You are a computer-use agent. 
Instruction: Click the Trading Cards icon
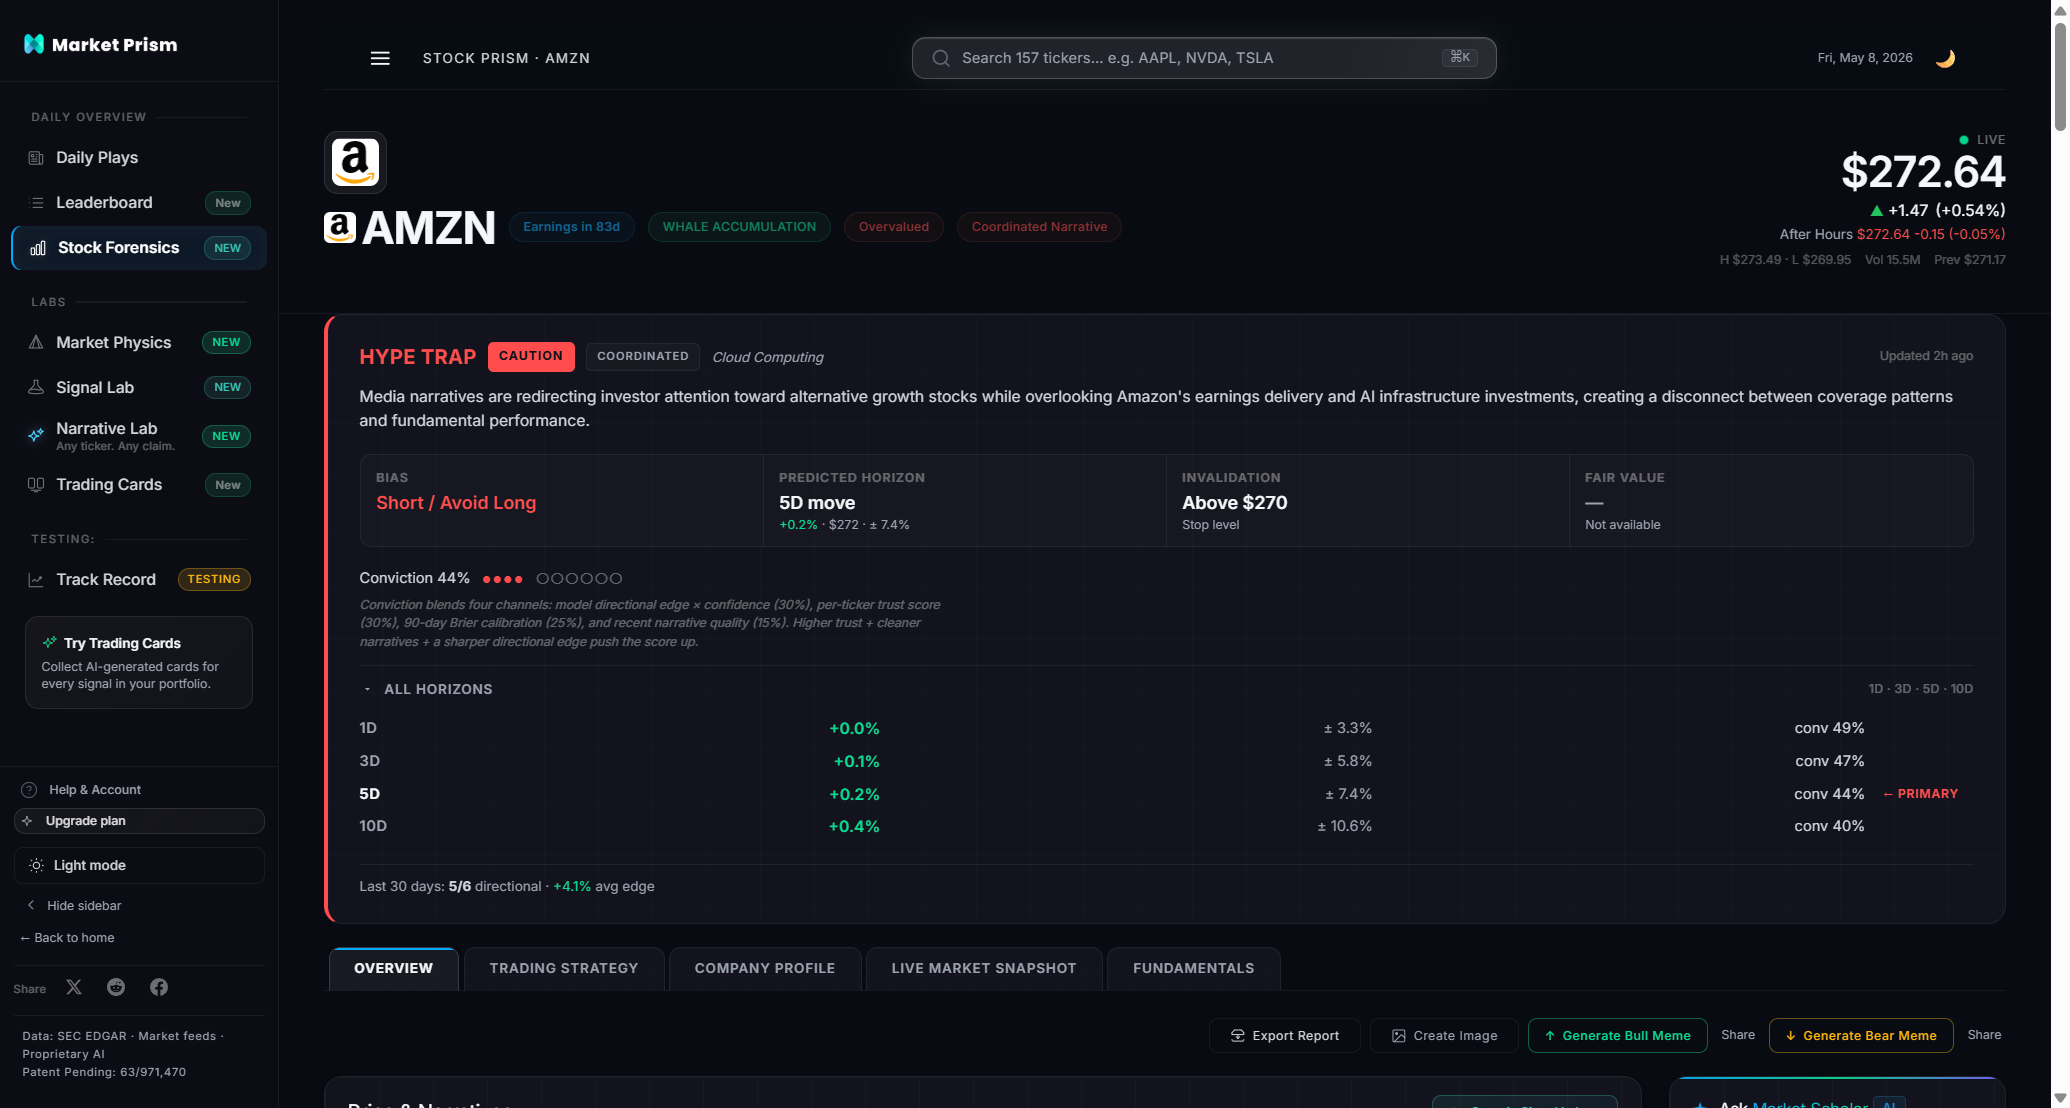click(x=36, y=485)
